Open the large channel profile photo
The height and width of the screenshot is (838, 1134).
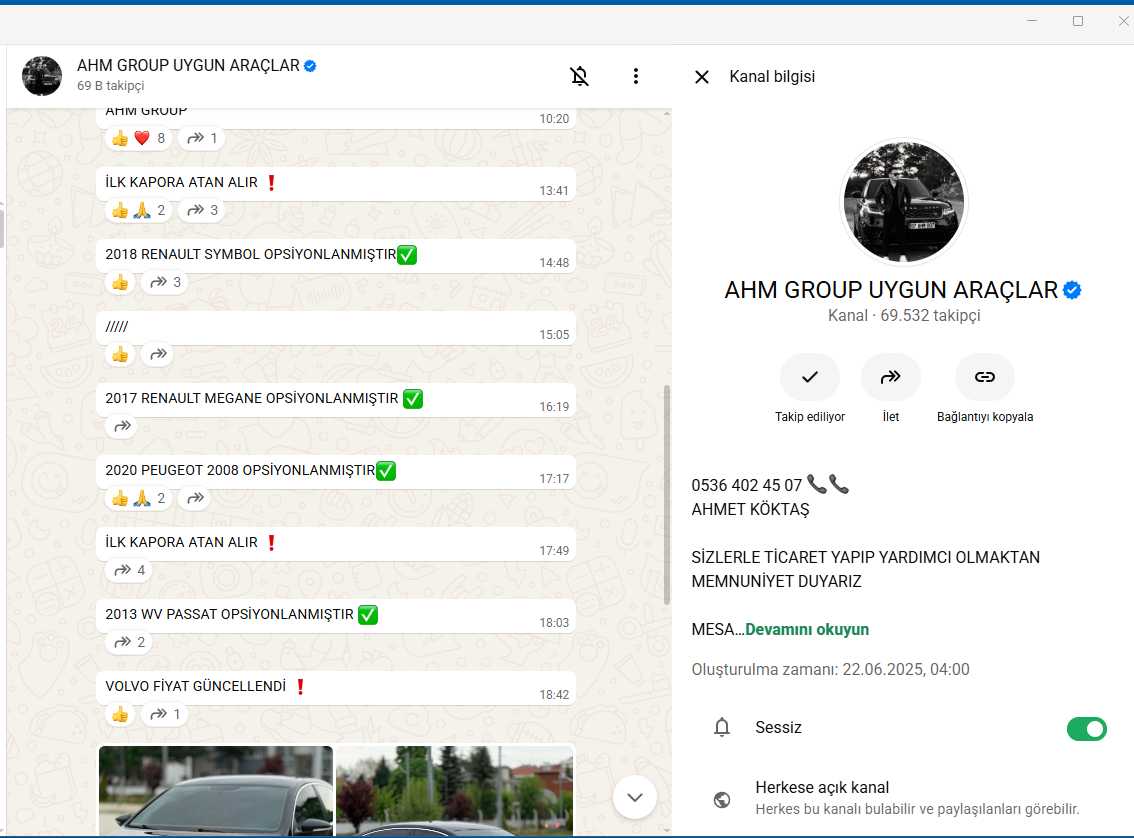903,202
